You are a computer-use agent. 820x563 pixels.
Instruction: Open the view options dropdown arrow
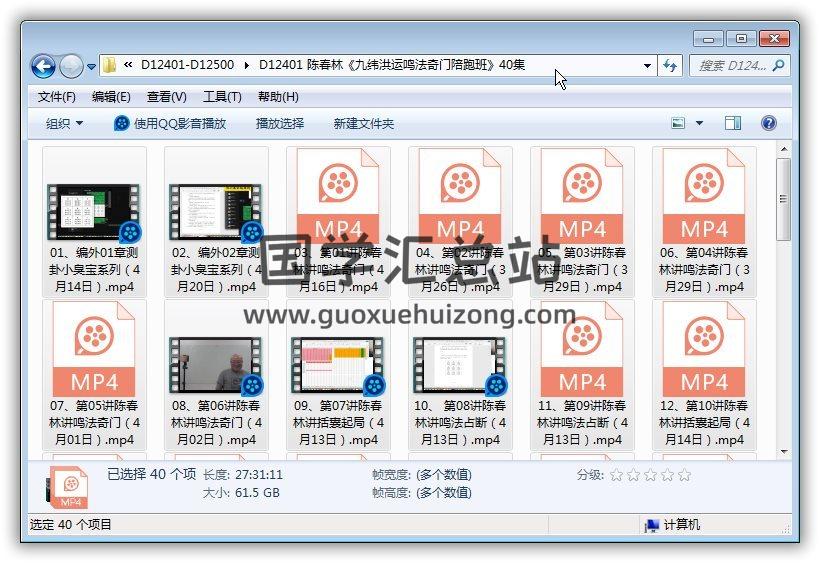point(699,123)
